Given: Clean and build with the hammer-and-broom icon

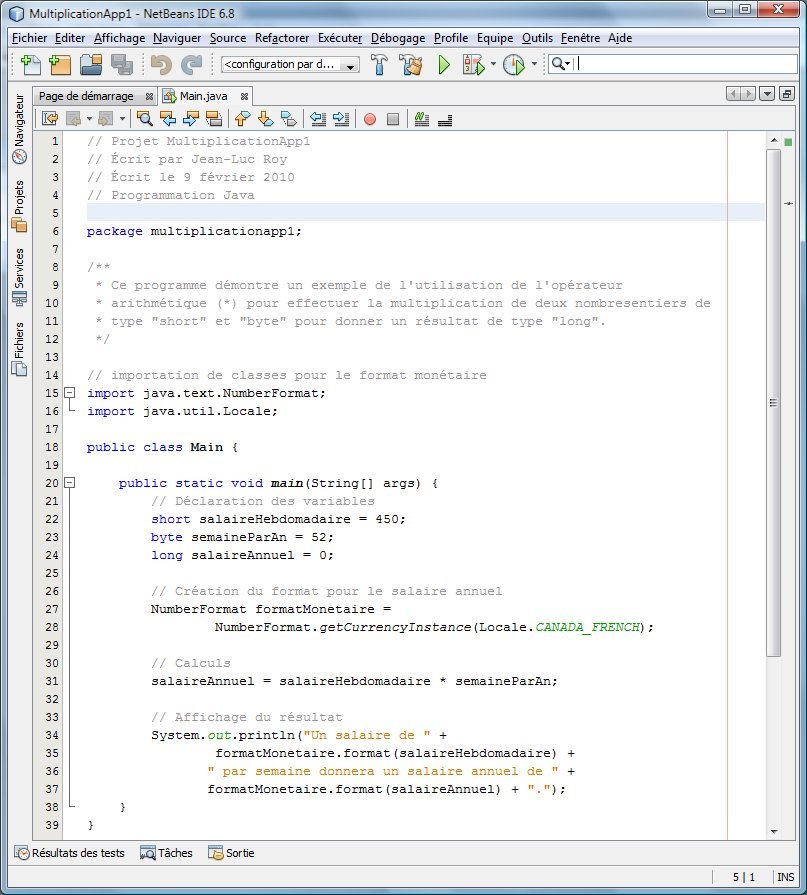Looking at the screenshot, I should tap(411, 64).
